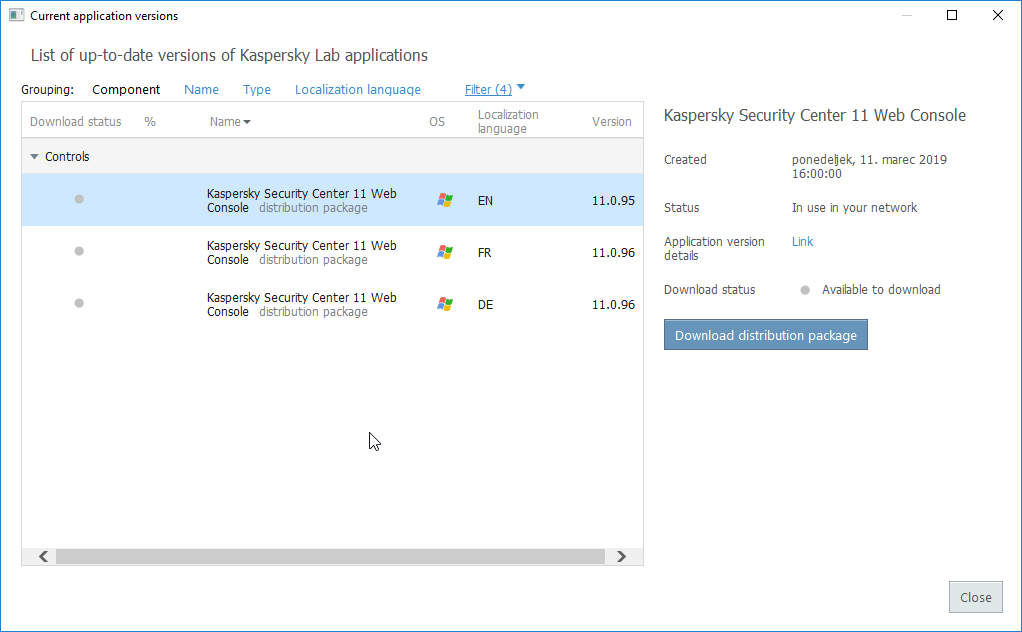This screenshot has height=632, width=1022.
Task: Collapse the Controls group
Action: click(35, 157)
